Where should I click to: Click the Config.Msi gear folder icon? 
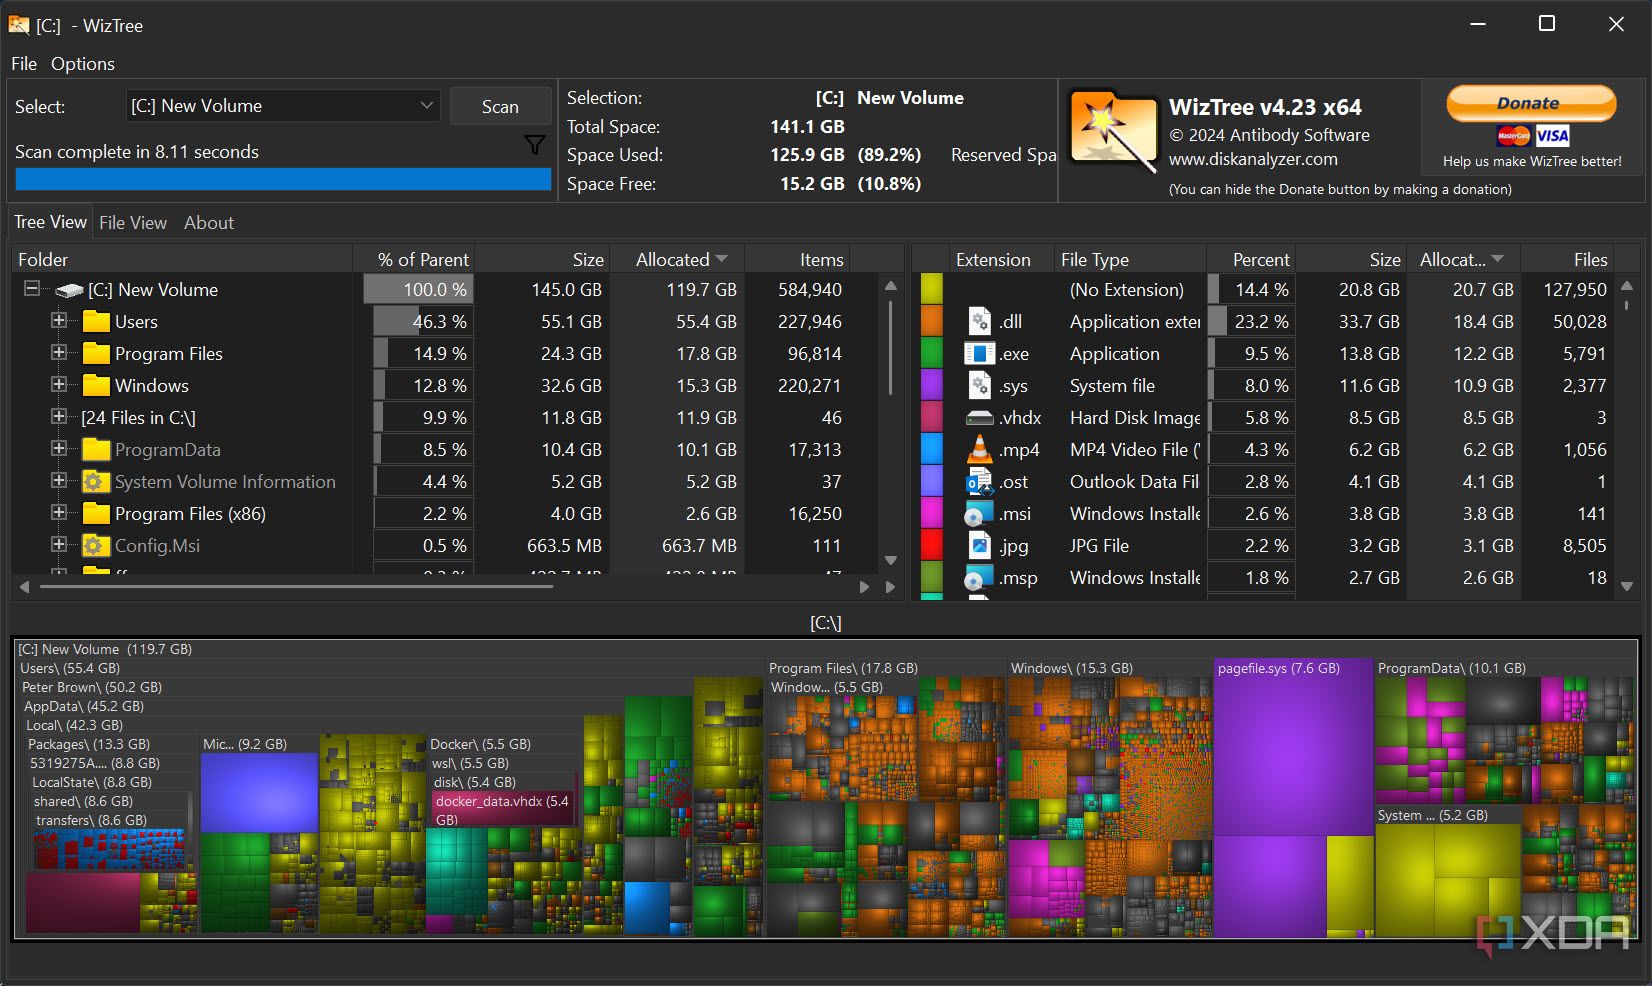click(x=96, y=545)
